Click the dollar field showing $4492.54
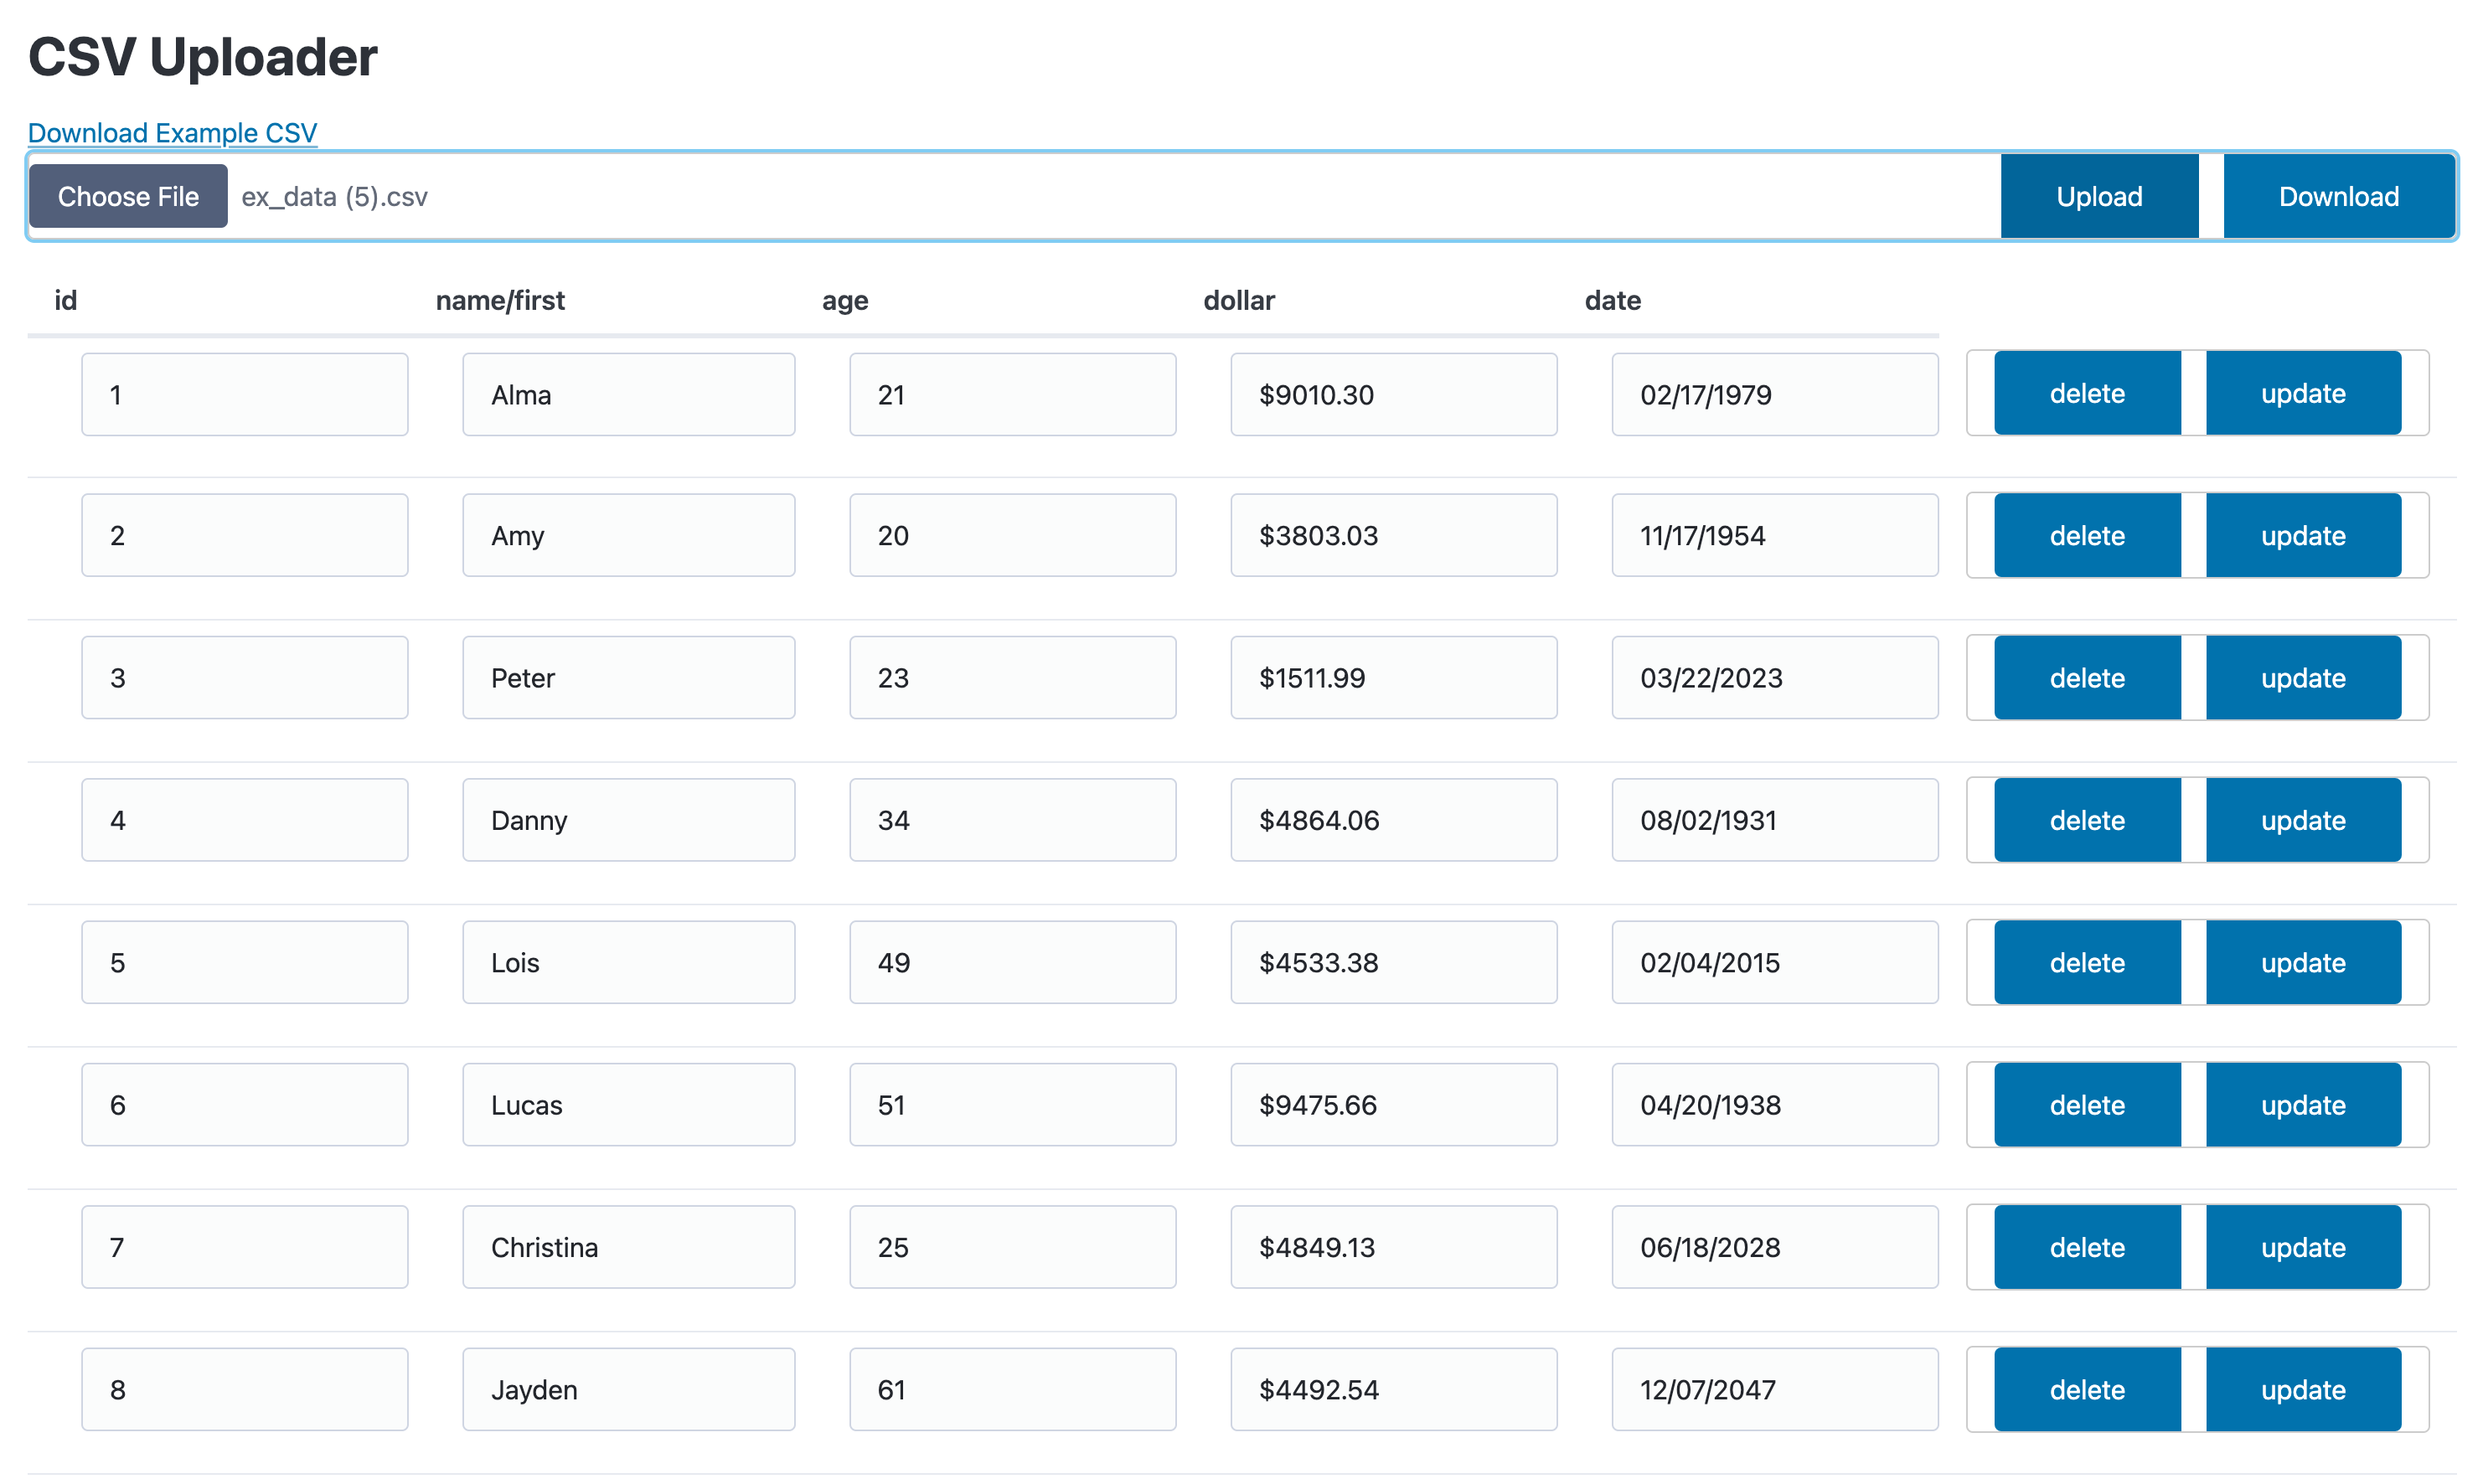2483x1484 pixels. (x=1394, y=1389)
